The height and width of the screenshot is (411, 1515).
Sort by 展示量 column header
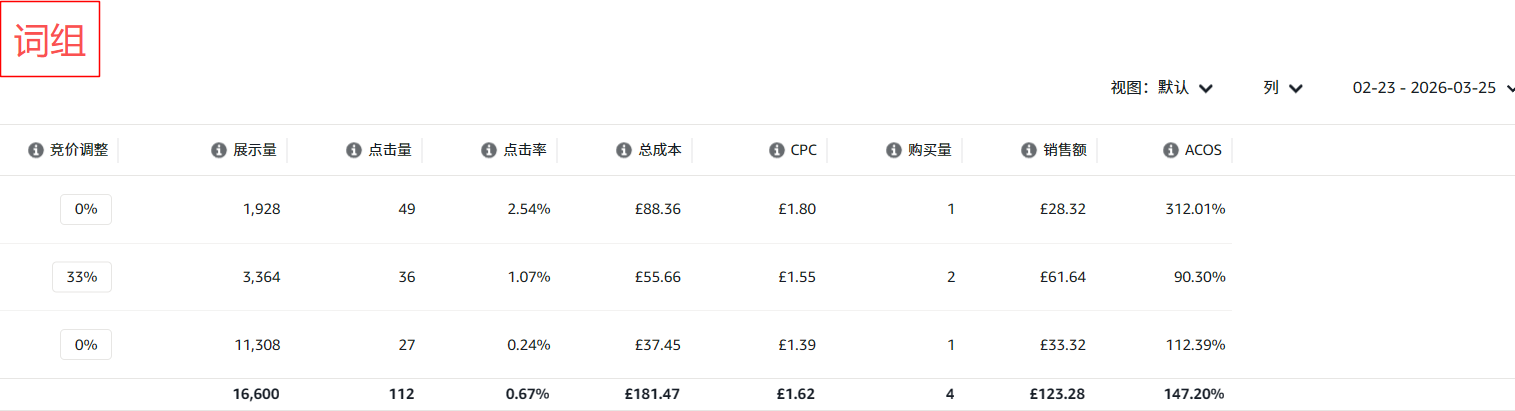(255, 150)
